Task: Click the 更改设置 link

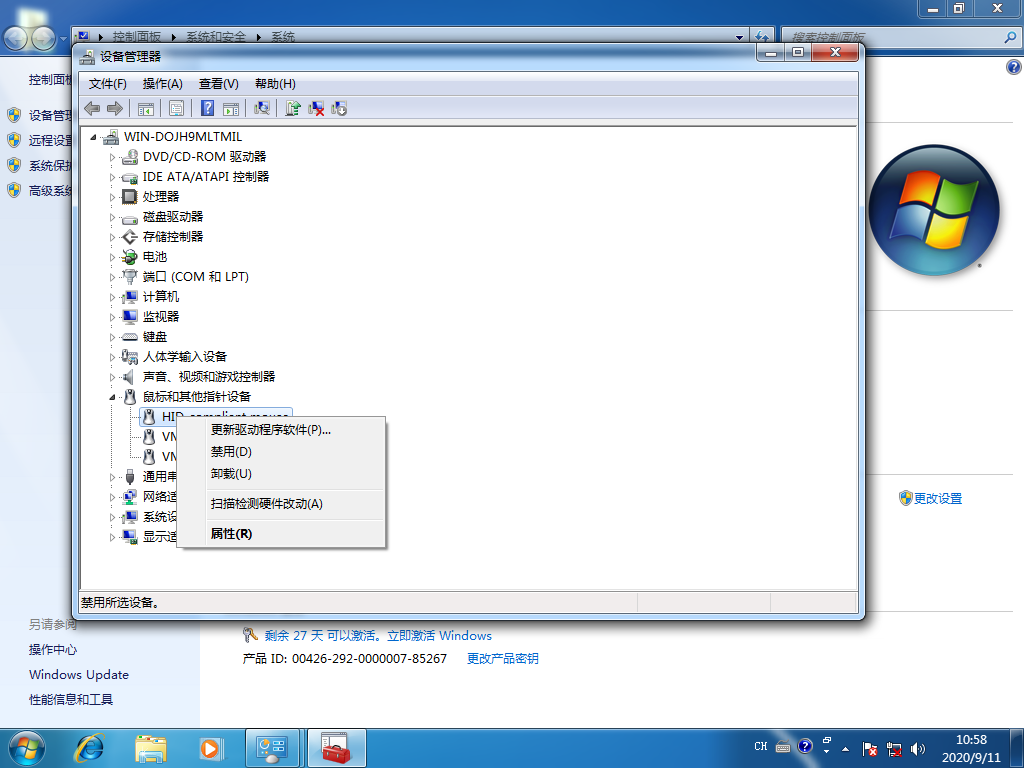Action: coord(937,498)
